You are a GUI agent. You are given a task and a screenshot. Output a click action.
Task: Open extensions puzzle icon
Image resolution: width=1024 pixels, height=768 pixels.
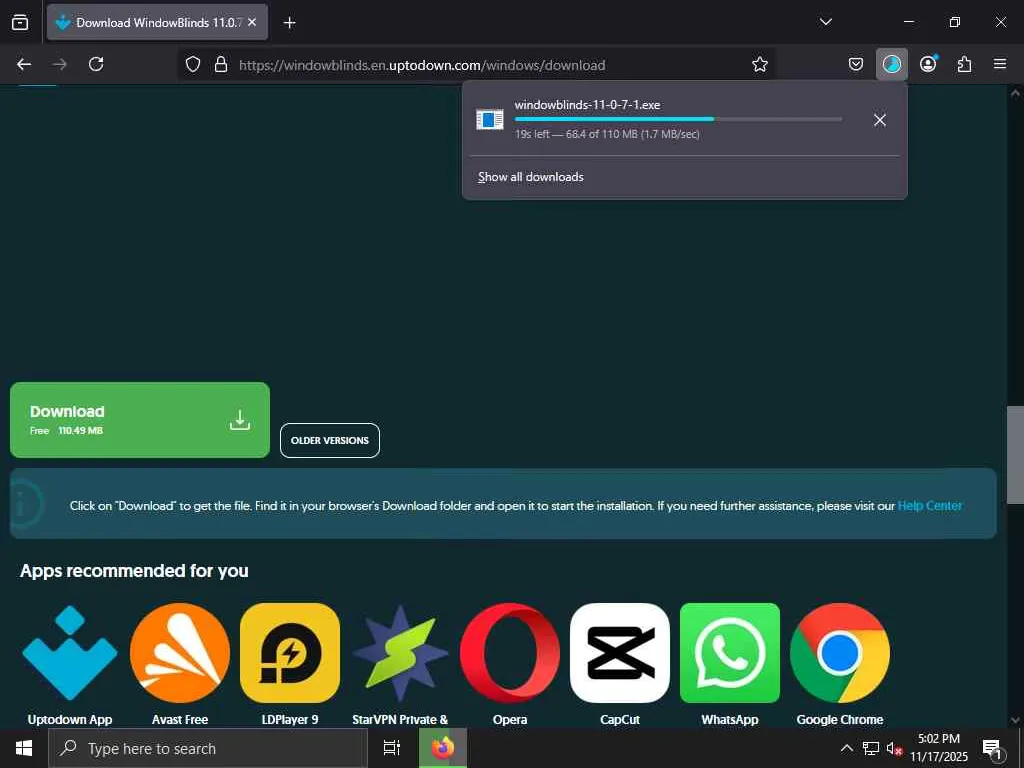click(964, 64)
